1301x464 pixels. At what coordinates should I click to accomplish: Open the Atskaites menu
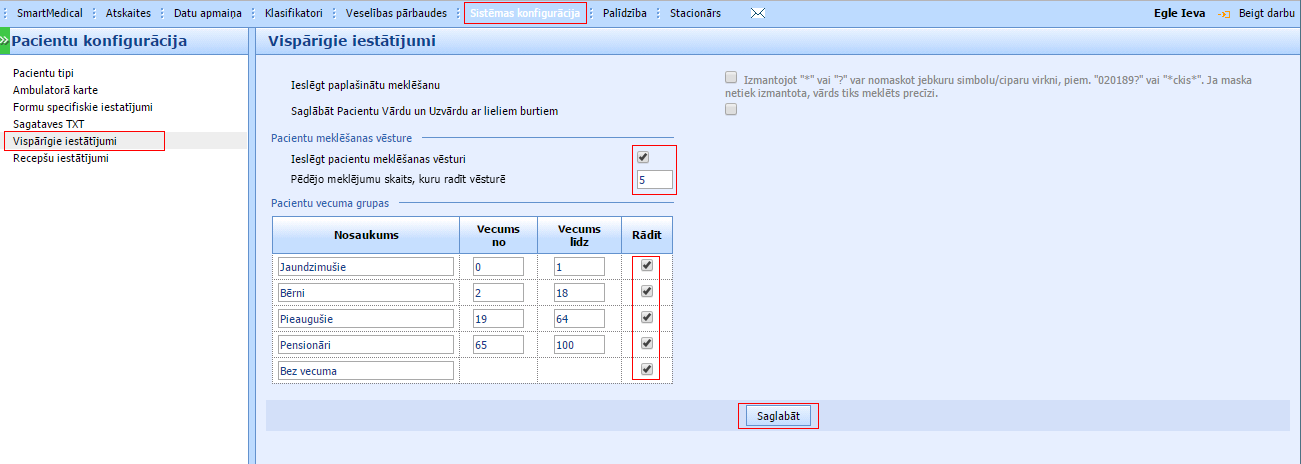point(128,14)
